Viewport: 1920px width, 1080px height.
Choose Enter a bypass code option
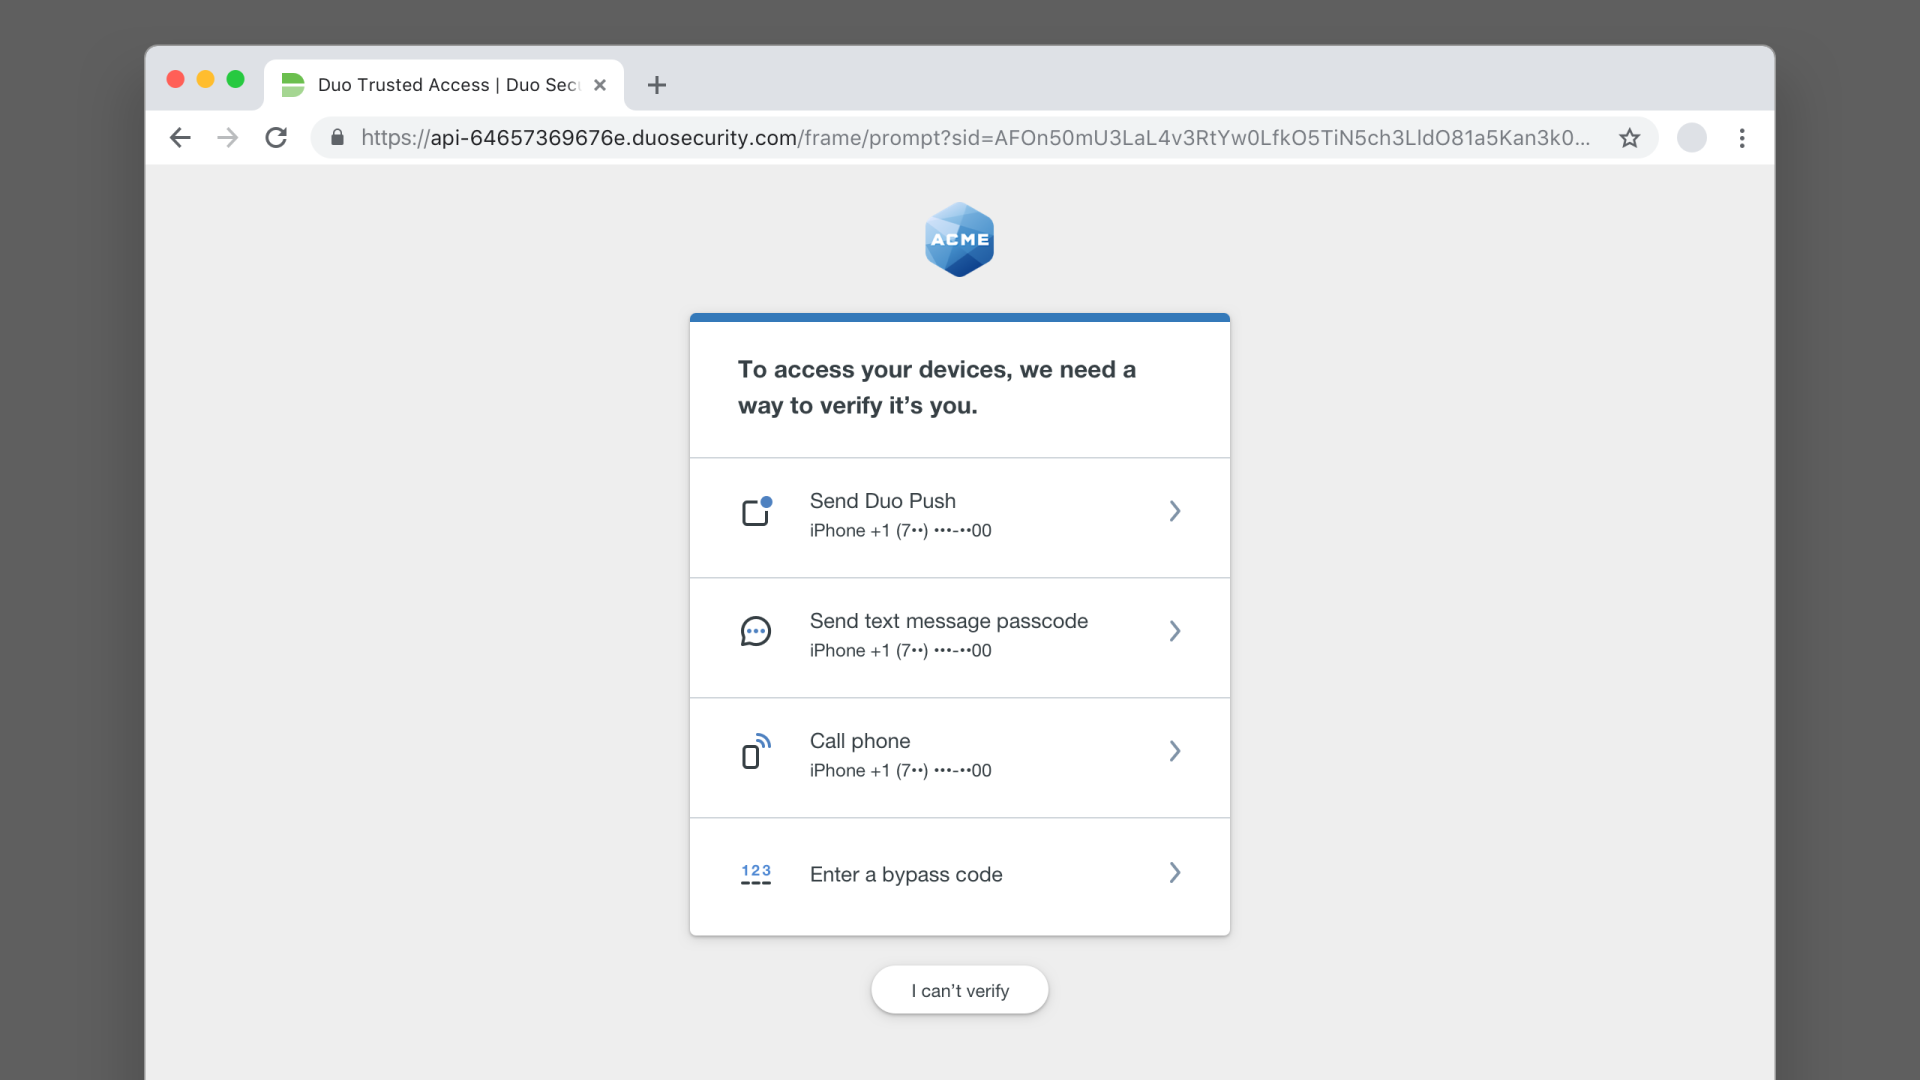pos(960,877)
